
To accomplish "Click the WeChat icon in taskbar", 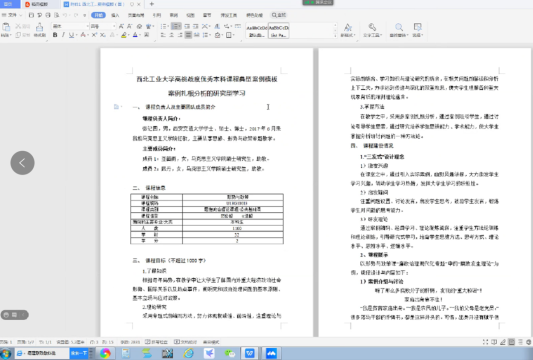I will pos(230,353).
